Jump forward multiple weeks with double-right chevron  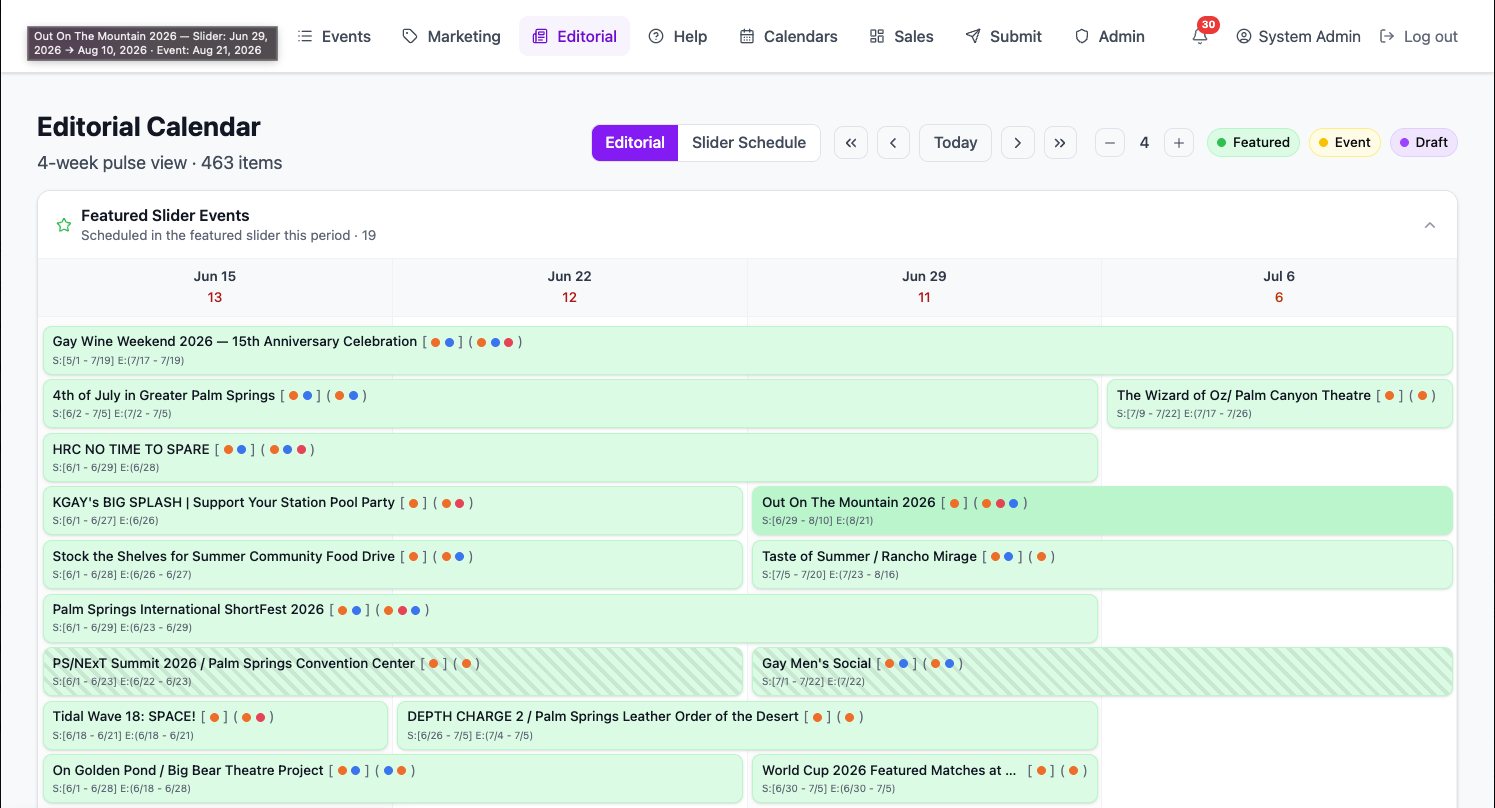pos(1060,143)
